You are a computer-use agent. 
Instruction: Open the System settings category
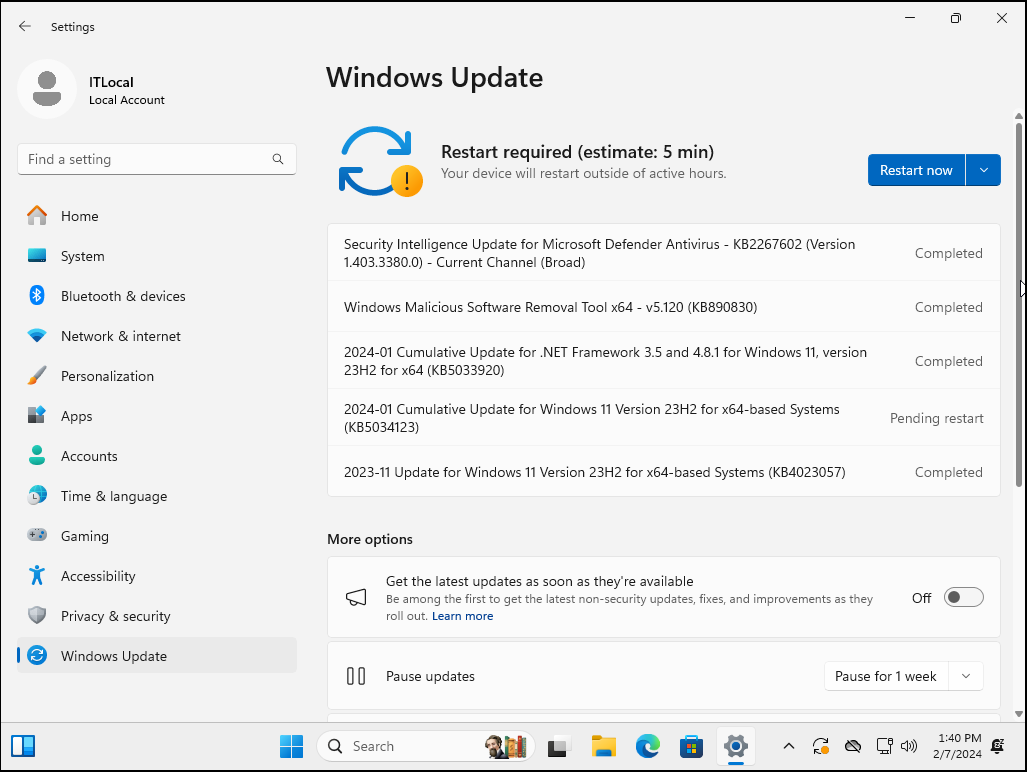[x=157, y=256]
